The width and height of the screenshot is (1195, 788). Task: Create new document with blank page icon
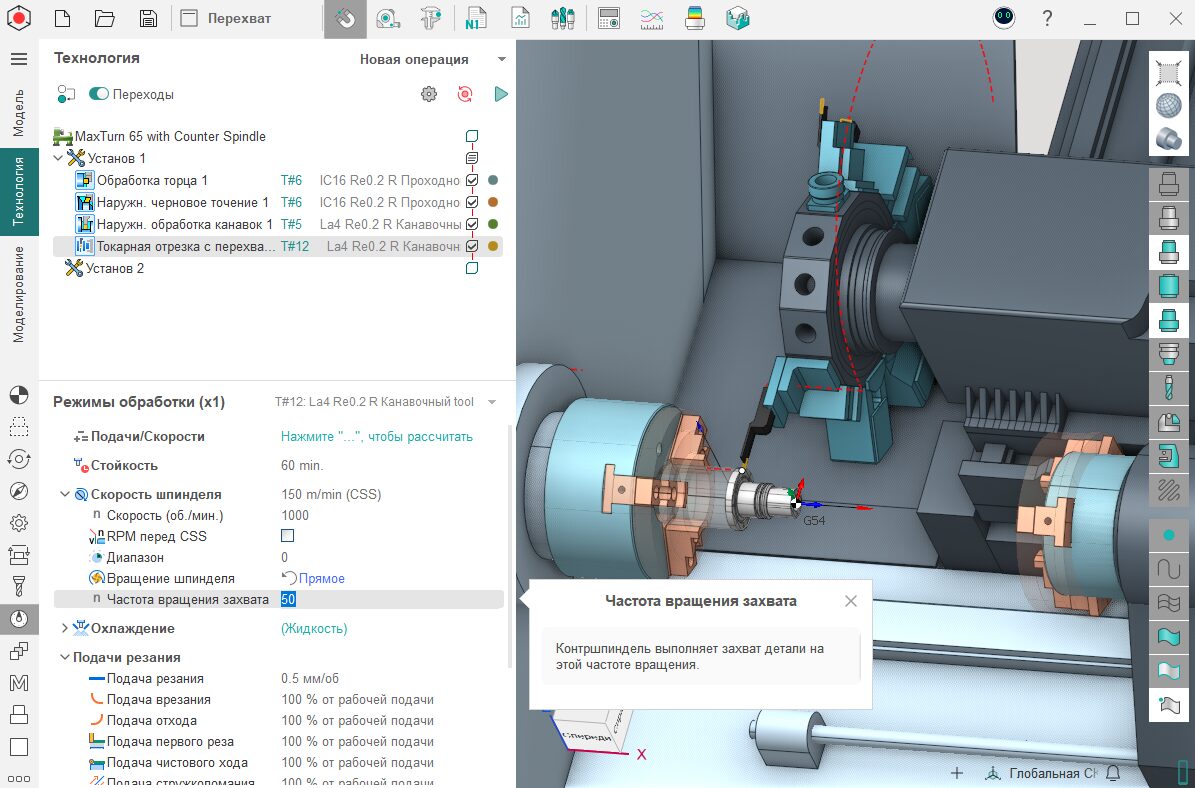[62, 18]
